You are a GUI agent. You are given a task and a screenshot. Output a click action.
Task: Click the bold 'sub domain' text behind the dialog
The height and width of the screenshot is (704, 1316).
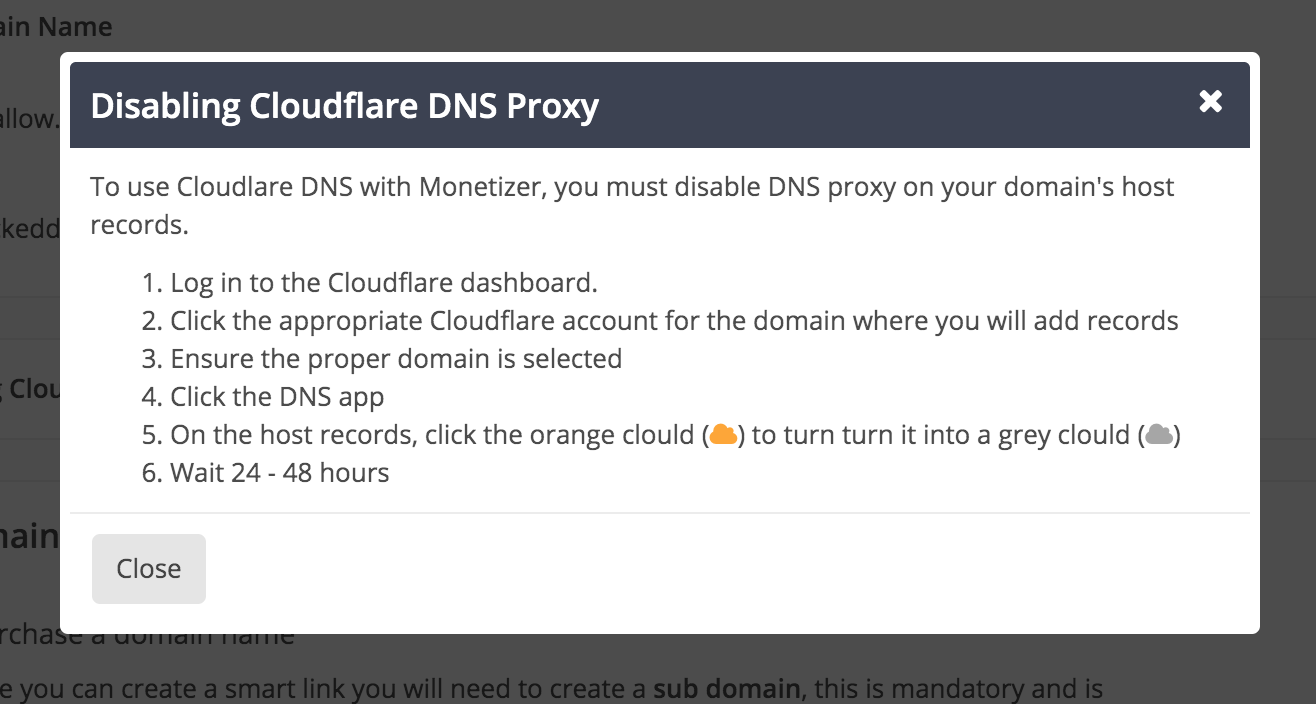(727, 689)
